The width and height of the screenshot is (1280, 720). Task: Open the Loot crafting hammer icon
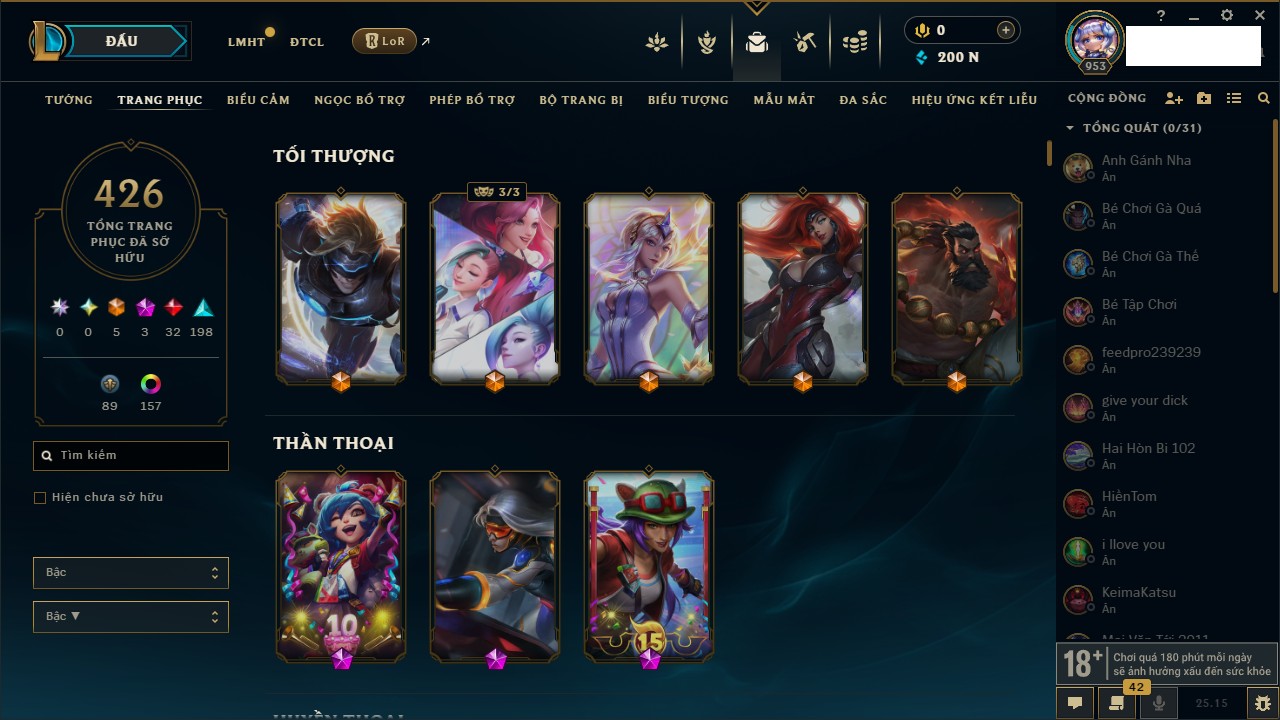805,42
